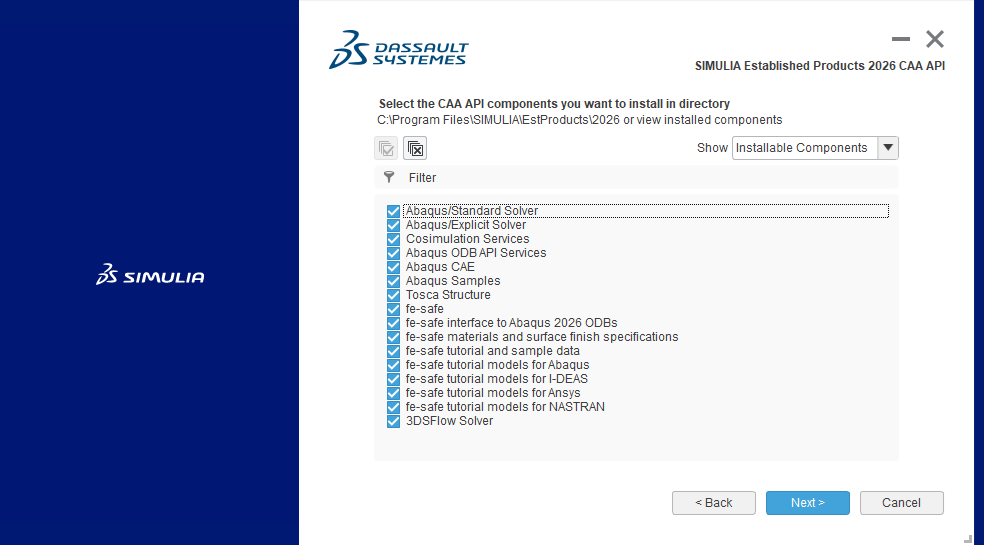The height and width of the screenshot is (545, 984).
Task: Open the Show dropdown arrow
Action: (887, 148)
